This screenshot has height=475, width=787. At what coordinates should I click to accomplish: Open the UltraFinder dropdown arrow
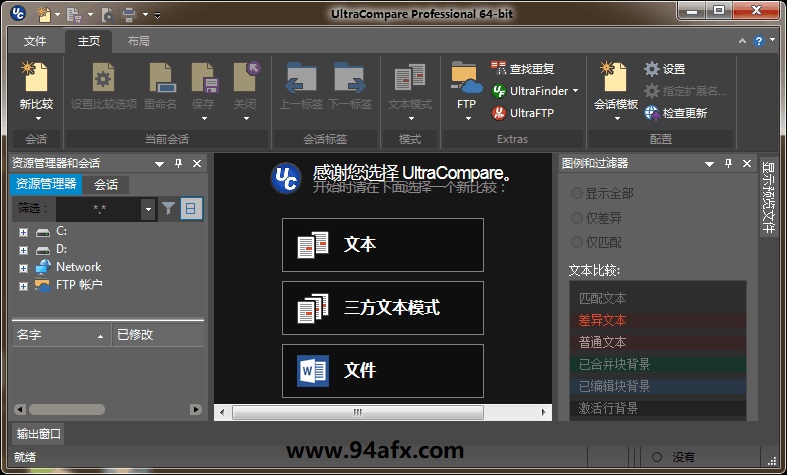(575, 91)
